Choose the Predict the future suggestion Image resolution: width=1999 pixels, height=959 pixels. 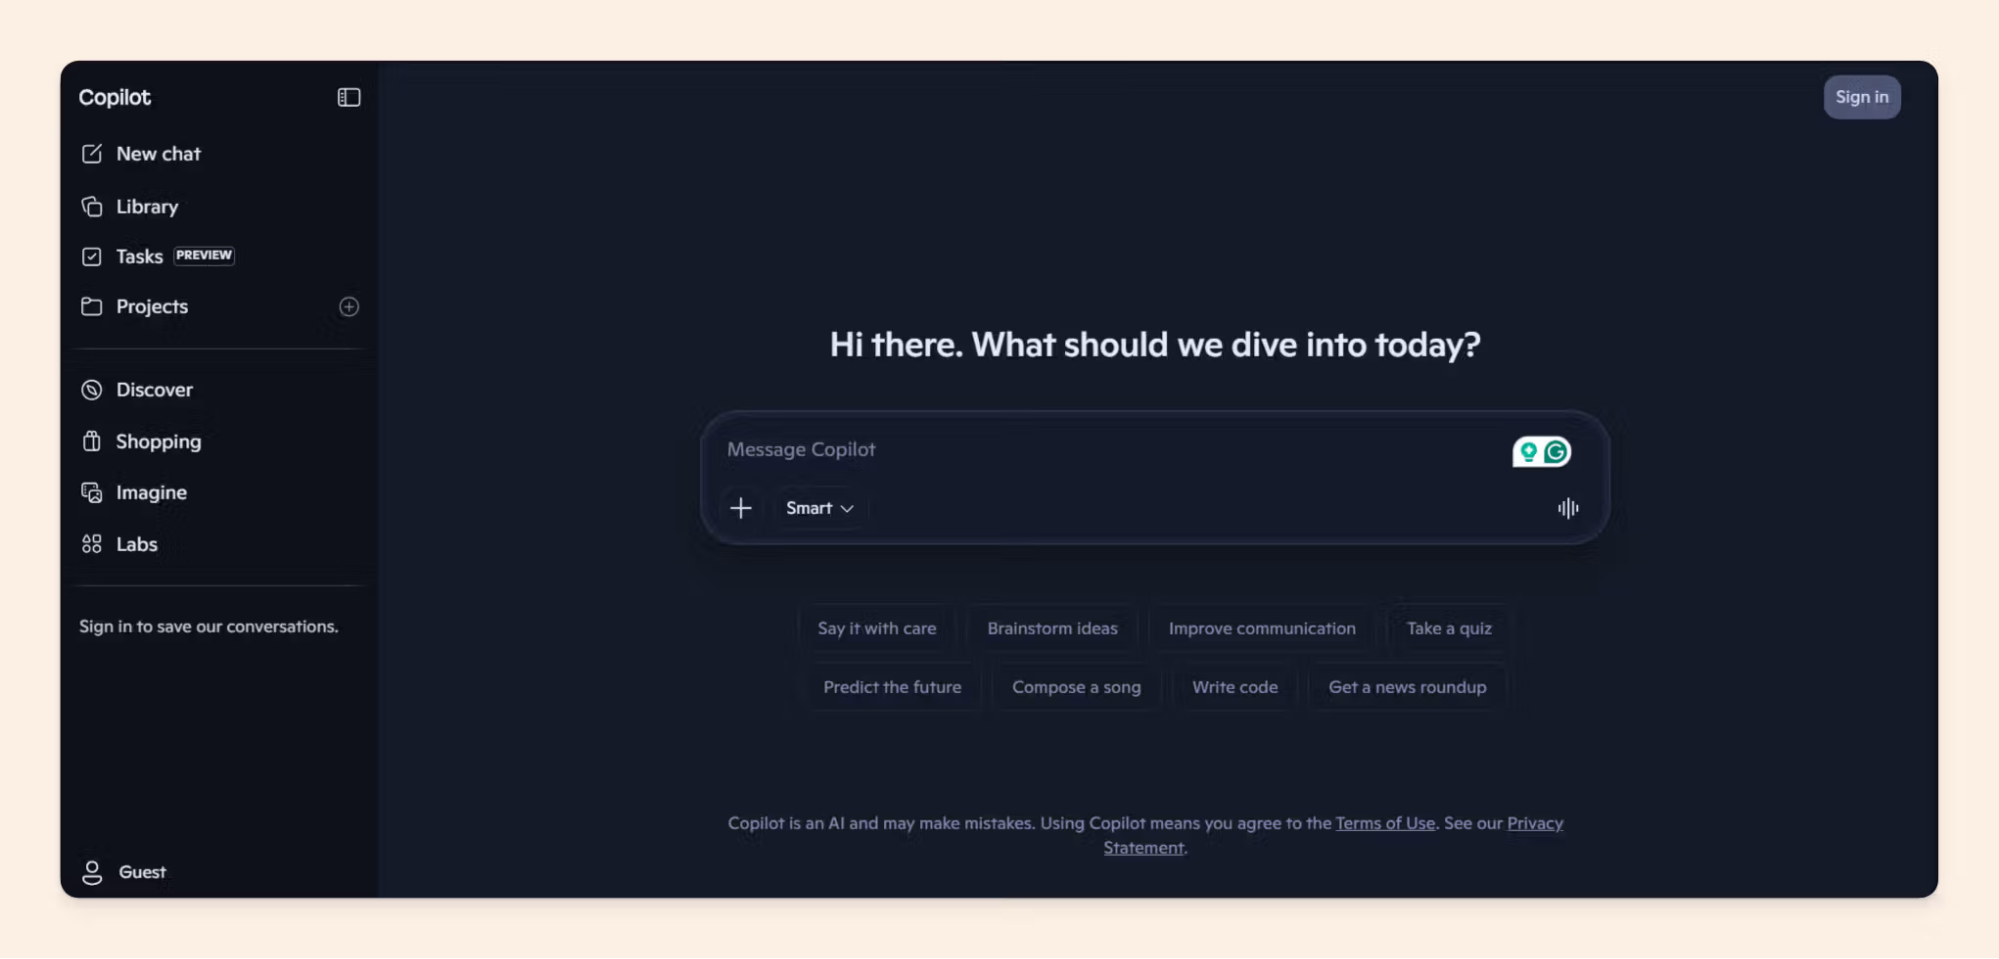coord(892,687)
